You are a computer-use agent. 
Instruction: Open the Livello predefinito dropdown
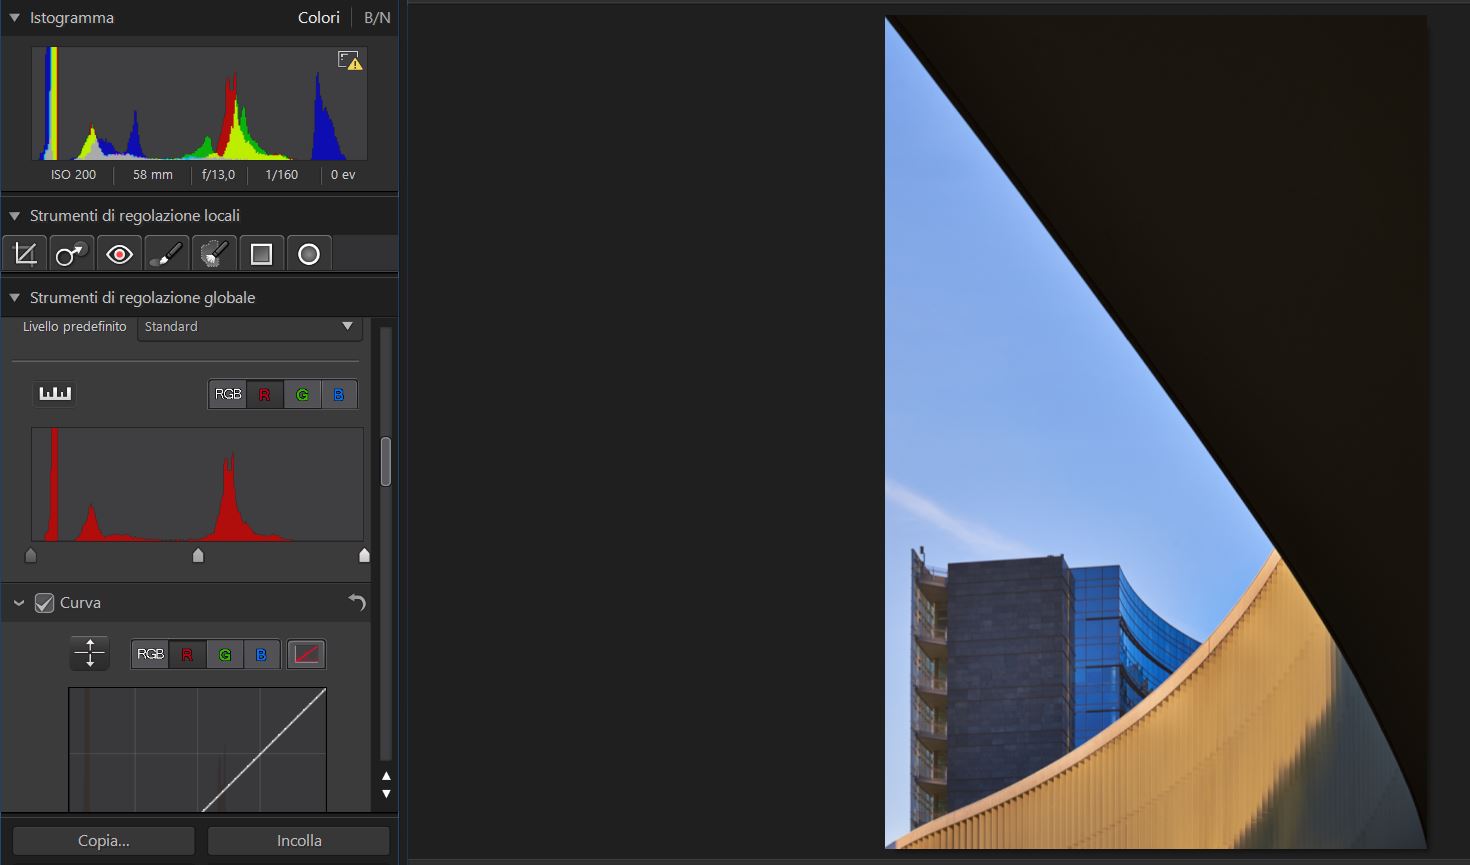click(249, 327)
